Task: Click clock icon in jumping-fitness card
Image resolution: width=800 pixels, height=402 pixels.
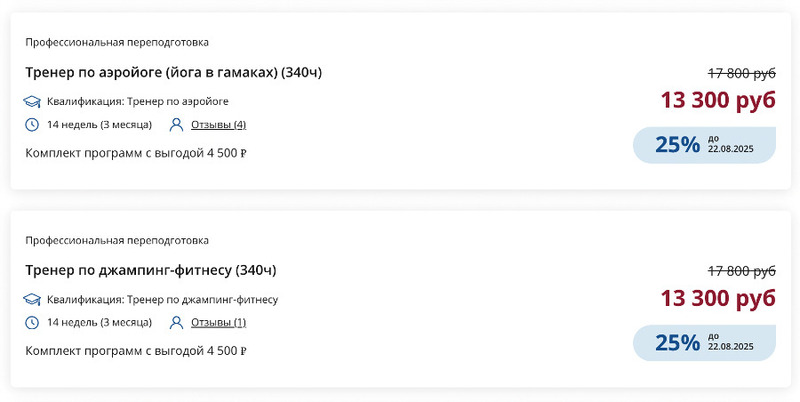Action: point(32,323)
